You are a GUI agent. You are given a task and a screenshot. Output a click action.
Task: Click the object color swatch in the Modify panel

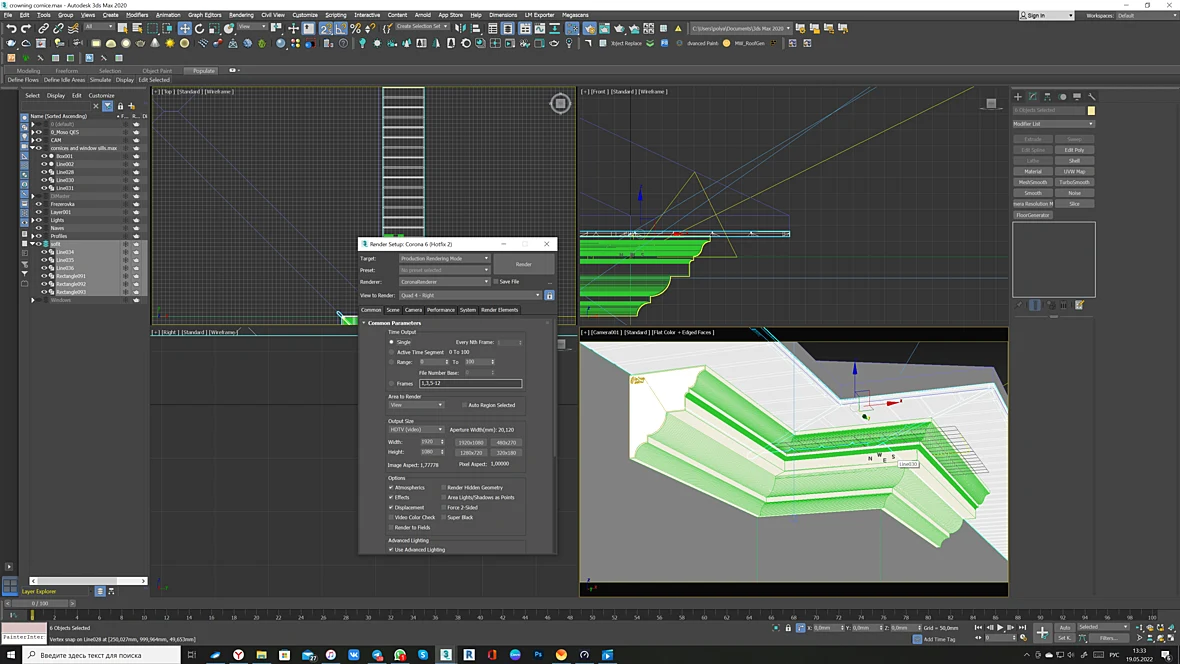click(x=1091, y=111)
